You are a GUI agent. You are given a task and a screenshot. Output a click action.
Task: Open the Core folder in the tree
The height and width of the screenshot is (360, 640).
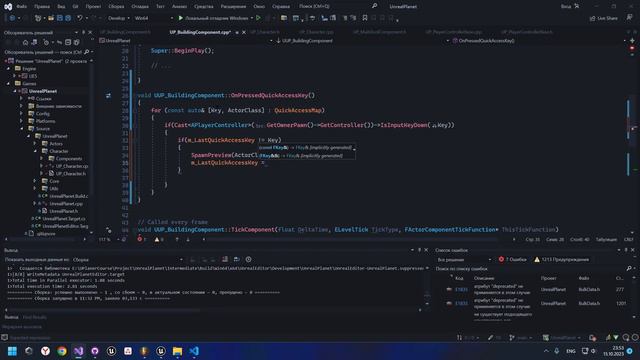point(54,181)
